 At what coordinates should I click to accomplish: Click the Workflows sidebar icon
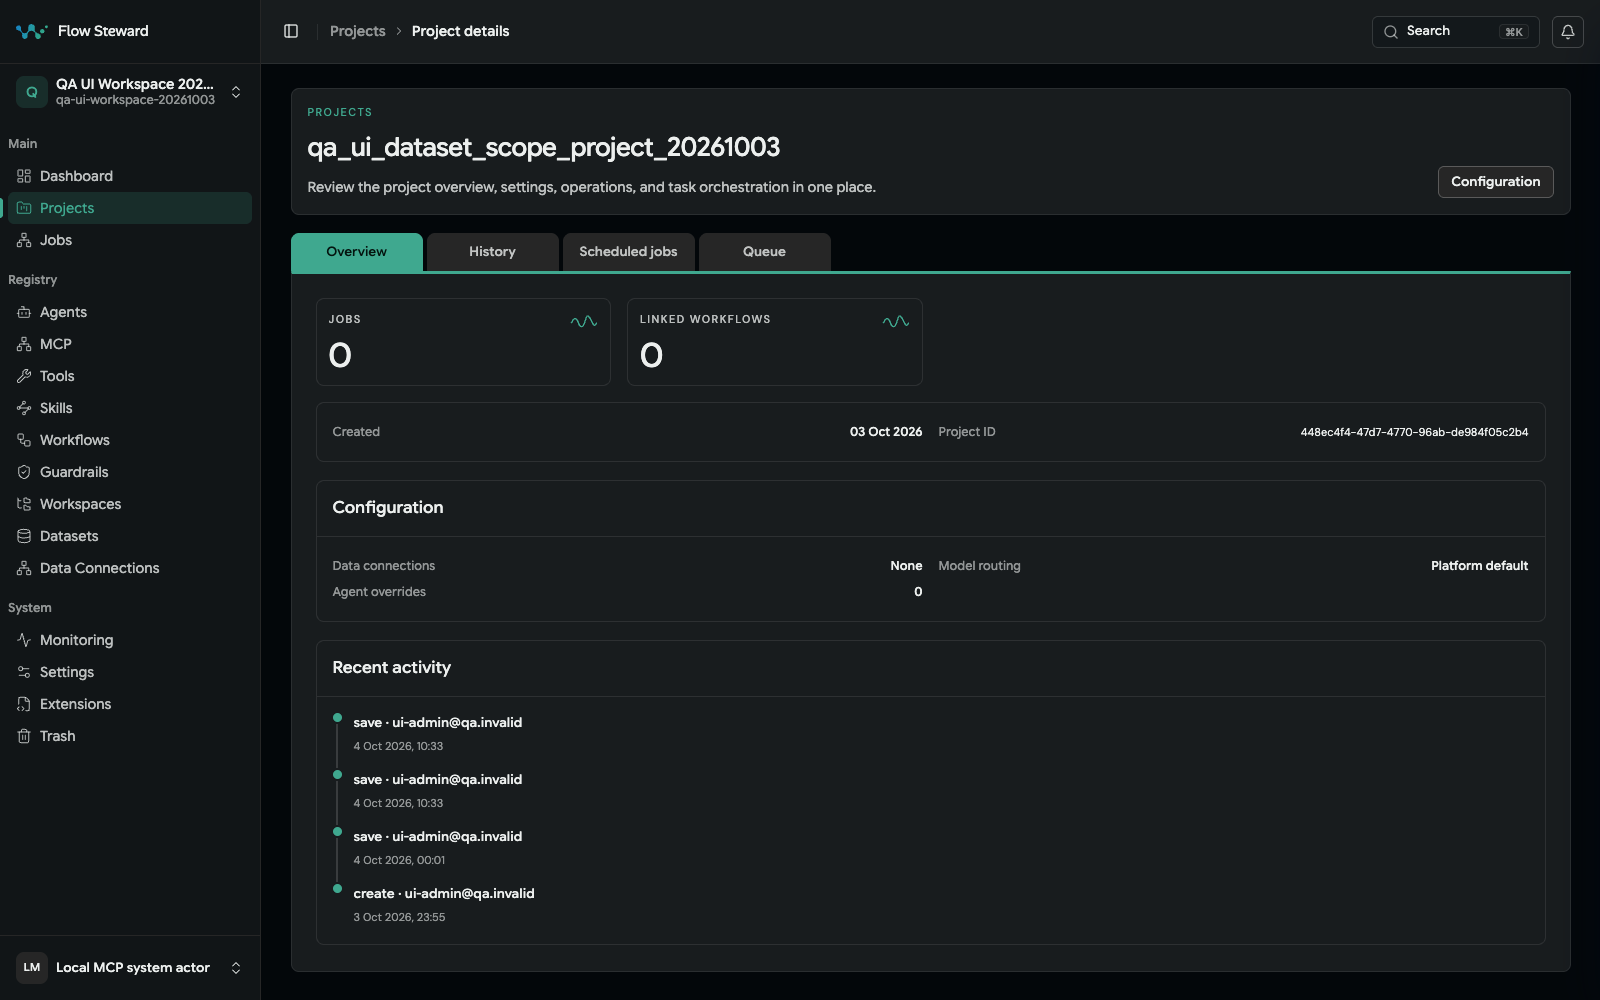[x=24, y=440]
